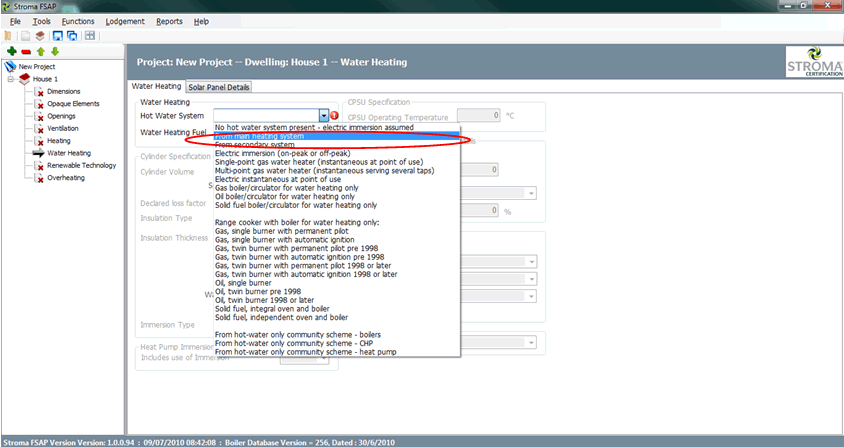Open the Overheating tree item
The height and width of the screenshot is (447, 844).
click(66, 178)
